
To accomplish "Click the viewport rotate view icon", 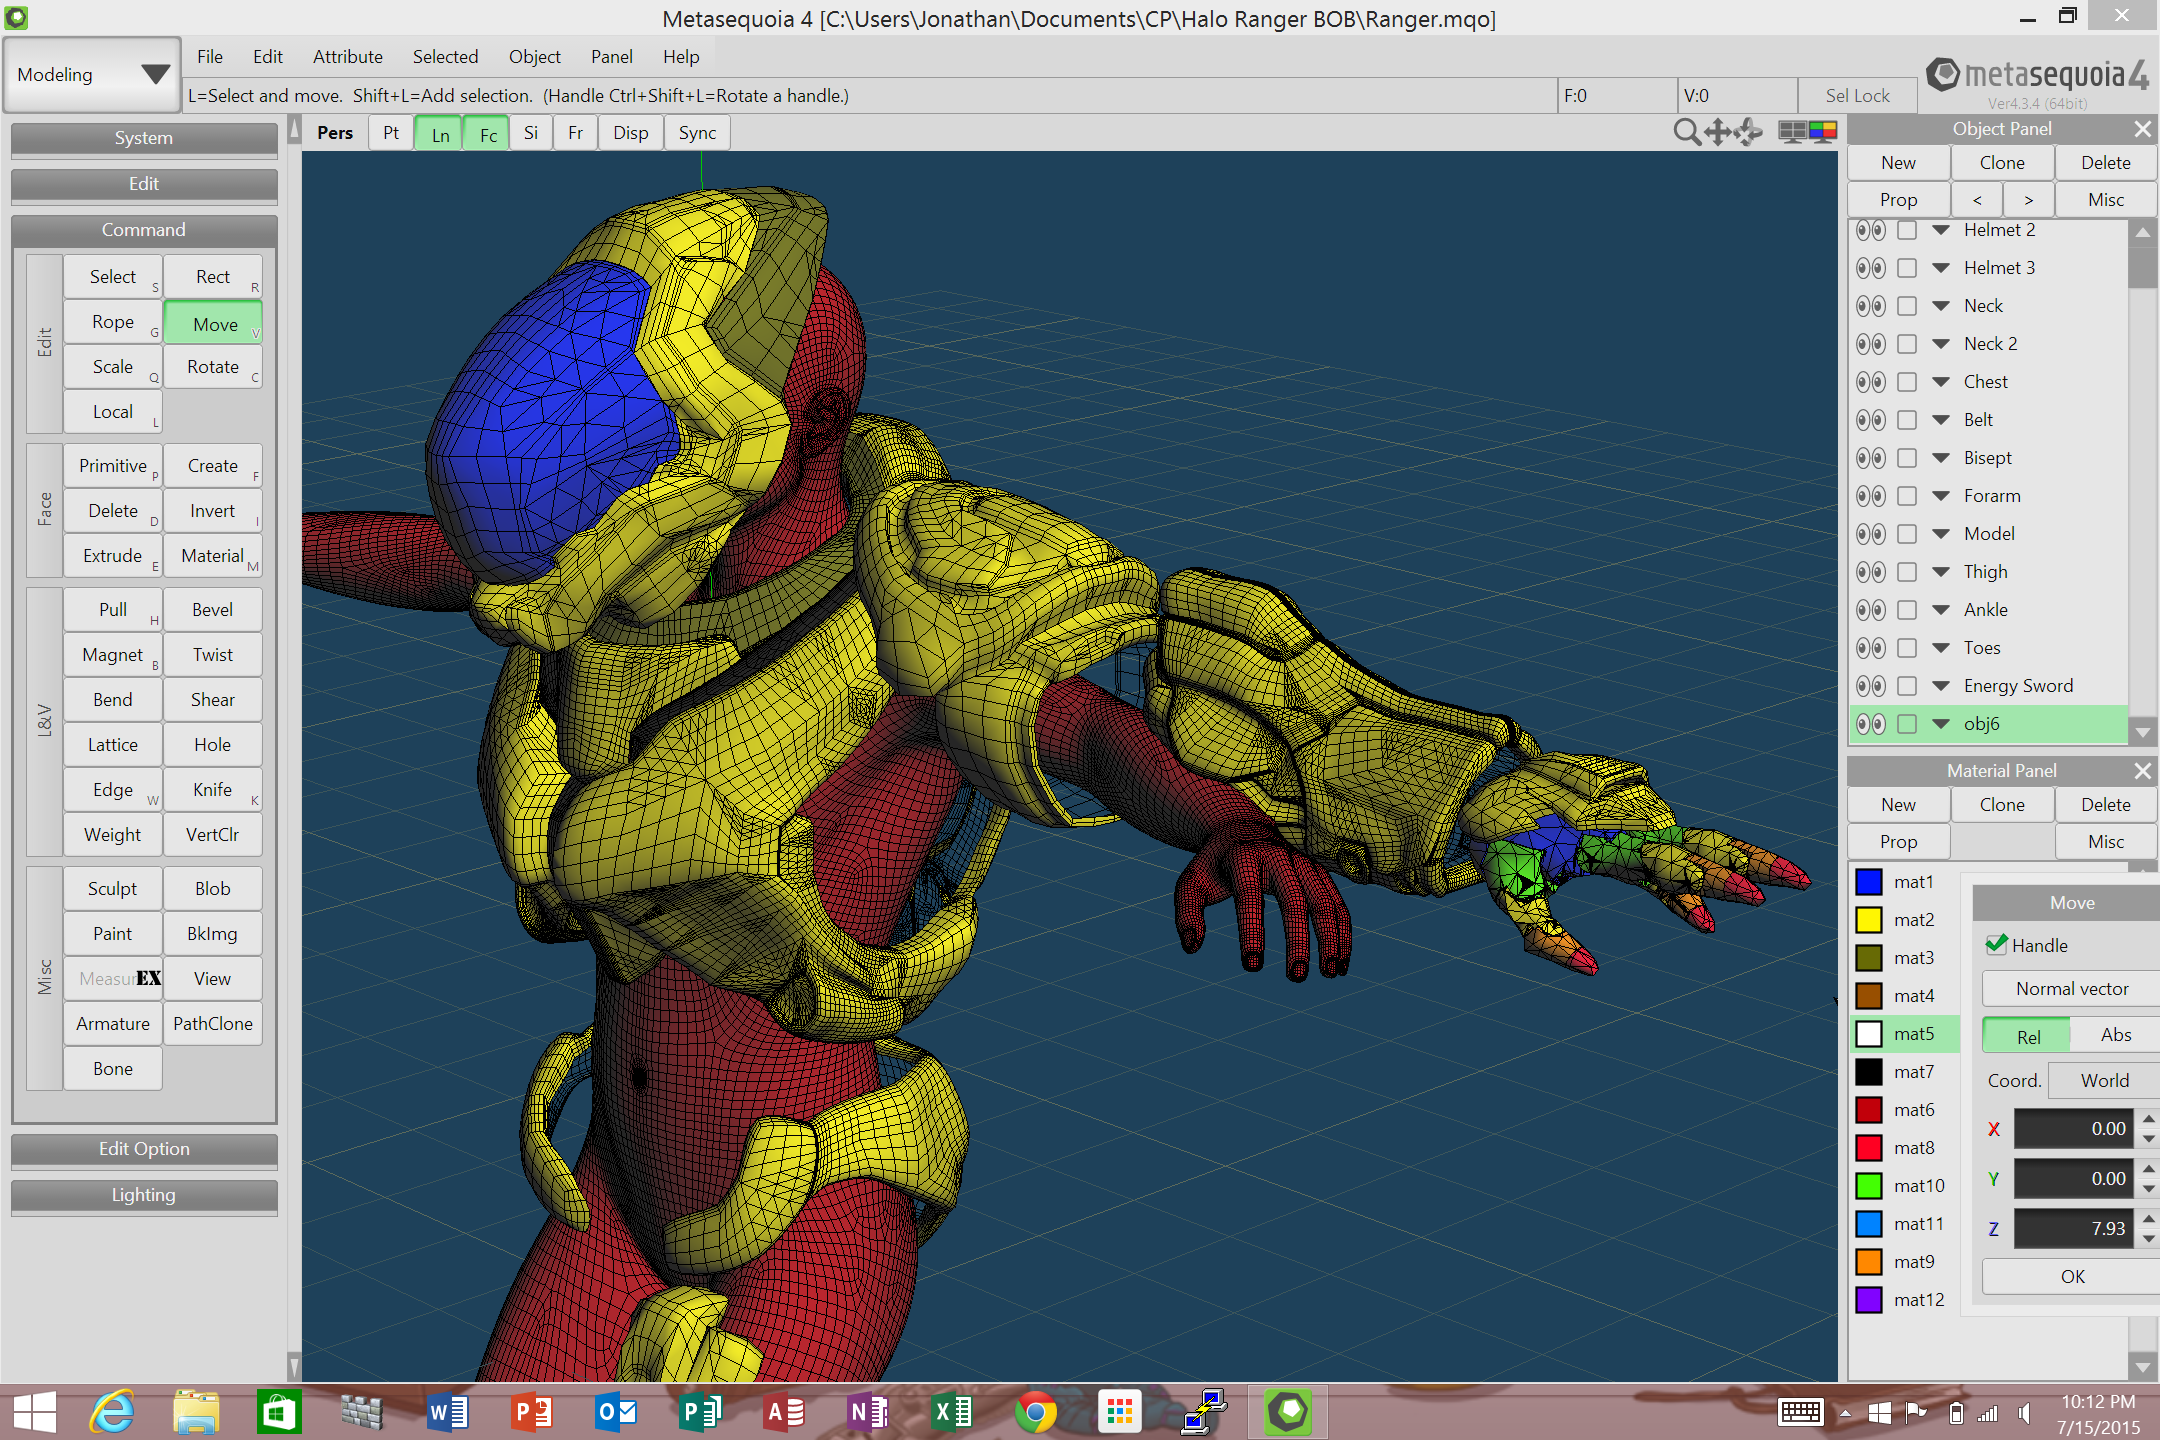I will click(x=1749, y=132).
